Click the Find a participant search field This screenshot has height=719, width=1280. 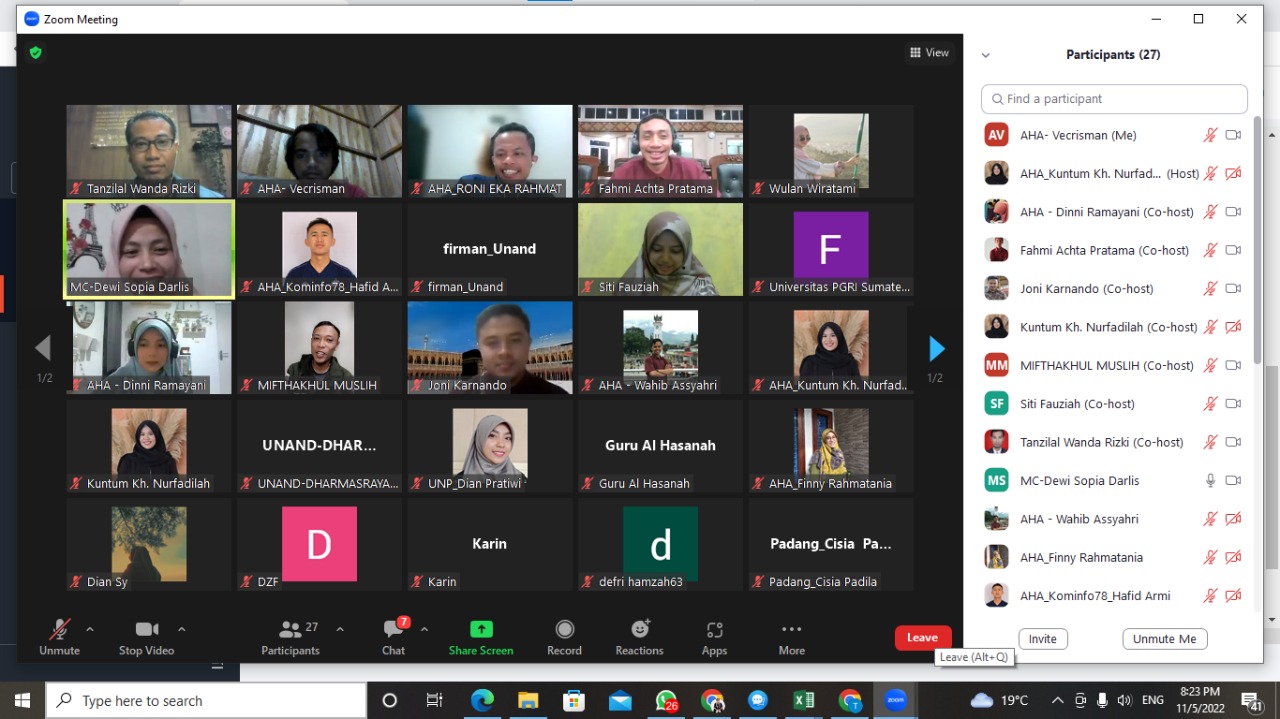coord(1114,99)
